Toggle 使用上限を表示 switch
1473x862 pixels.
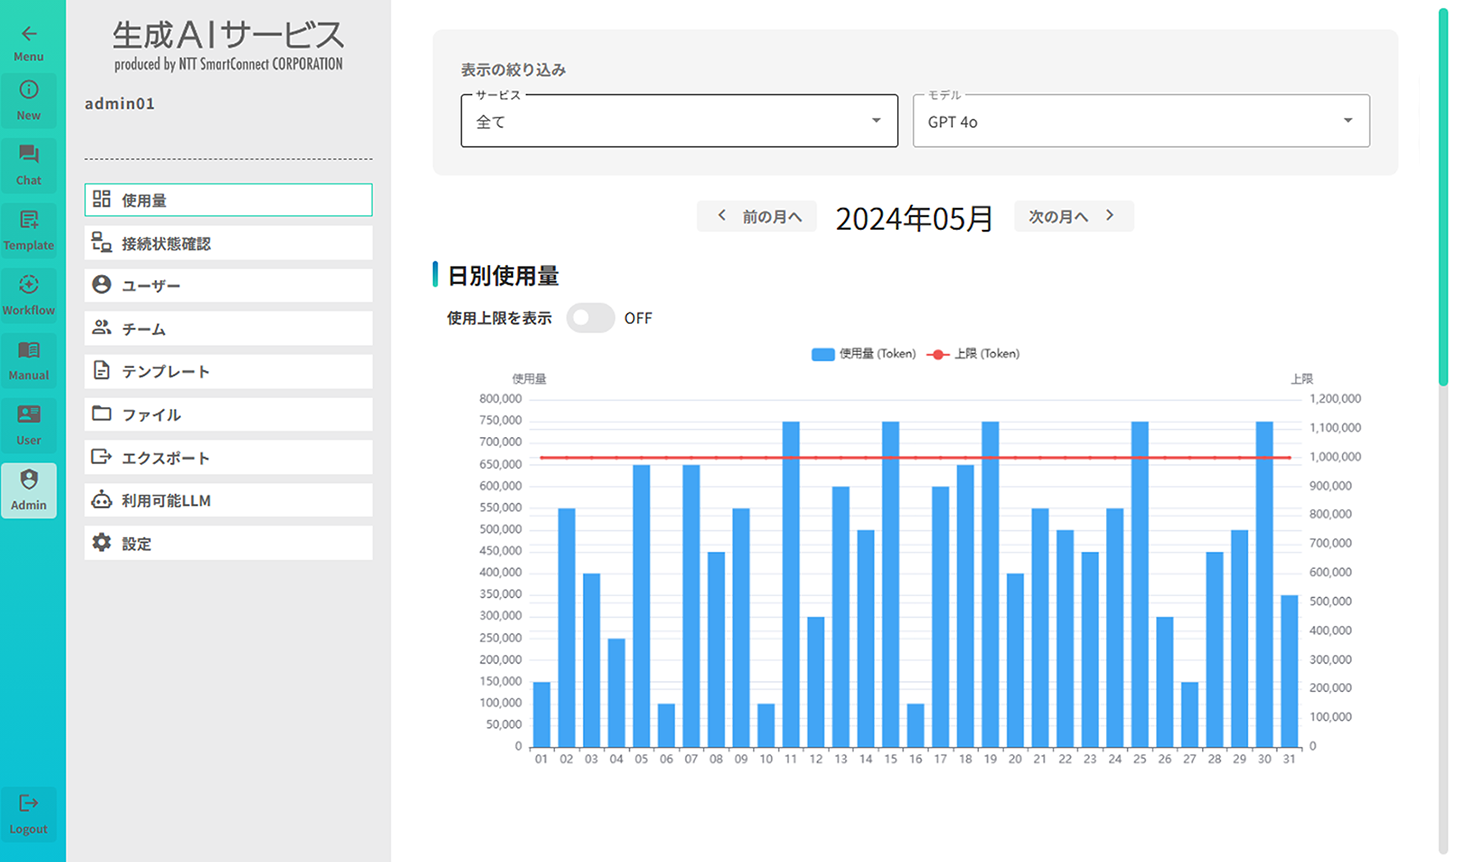tap(590, 318)
